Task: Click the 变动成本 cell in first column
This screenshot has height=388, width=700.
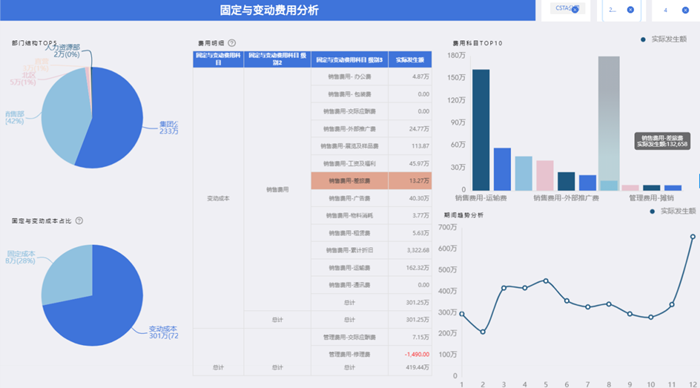Action: [x=218, y=198]
